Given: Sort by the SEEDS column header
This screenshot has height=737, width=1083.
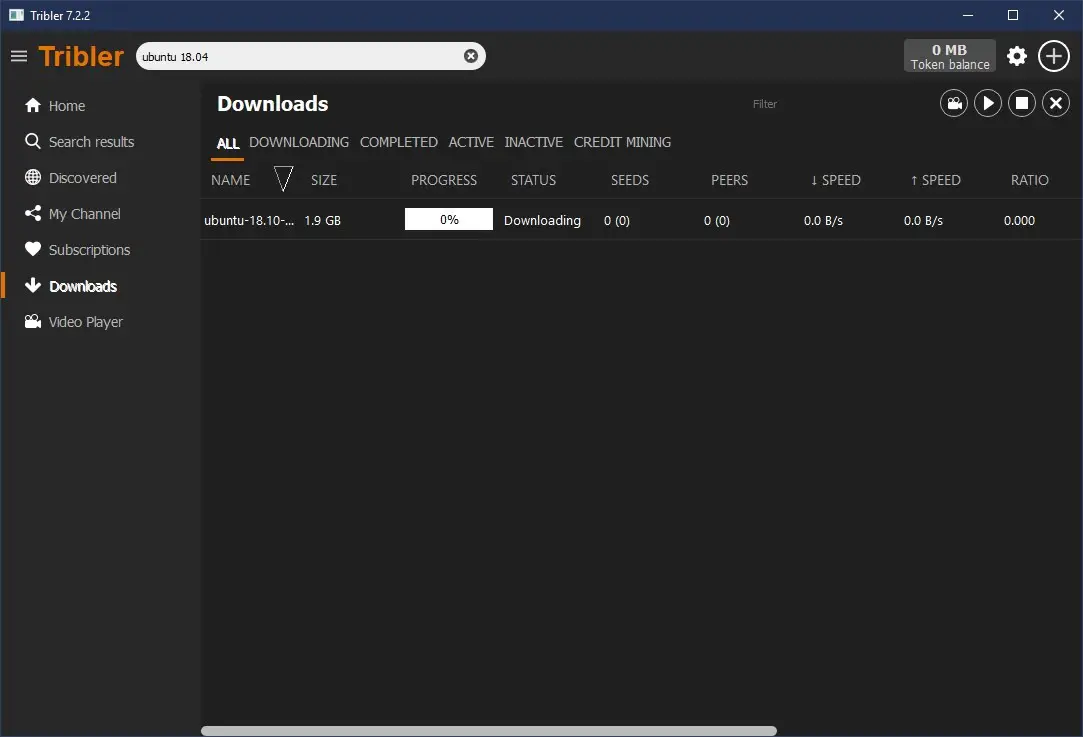Looking at the screenshot, I should coord(630,180).
